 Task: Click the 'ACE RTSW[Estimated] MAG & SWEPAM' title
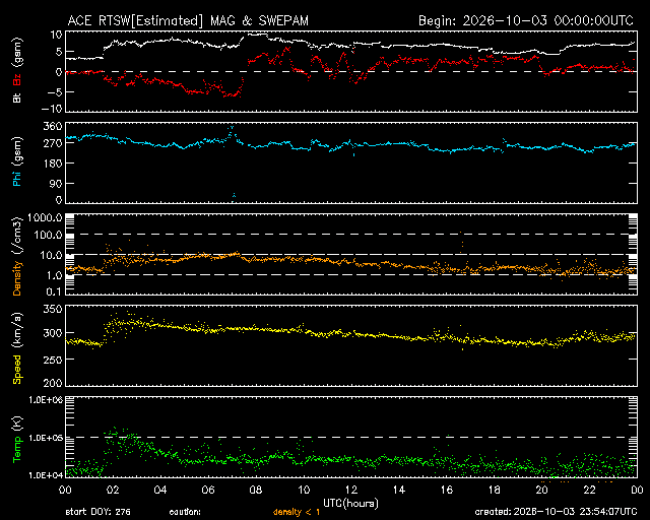point(188,21)
